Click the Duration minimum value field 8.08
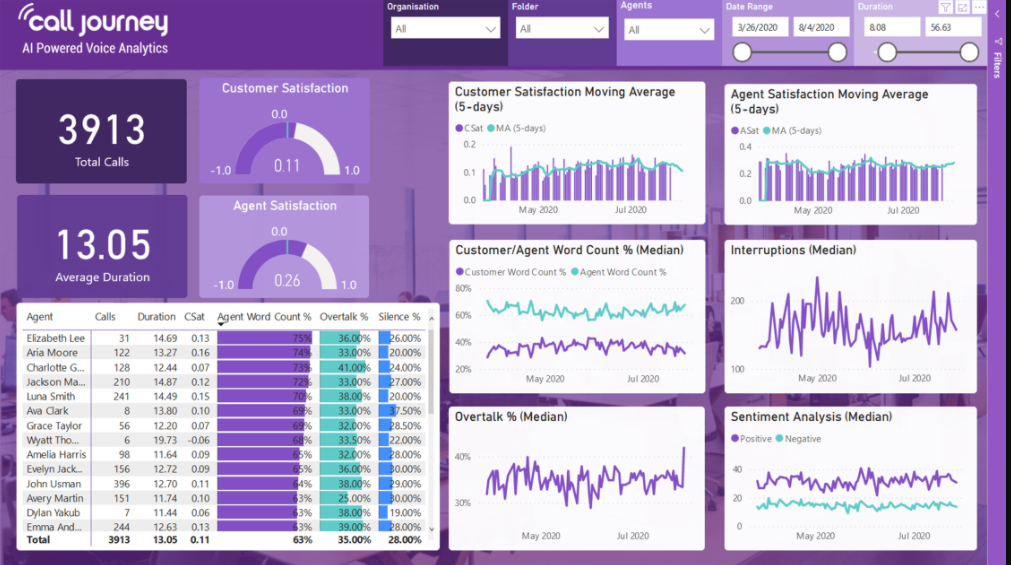The width and height of the screenshot is (1011, 565). (x=892, y=28)
